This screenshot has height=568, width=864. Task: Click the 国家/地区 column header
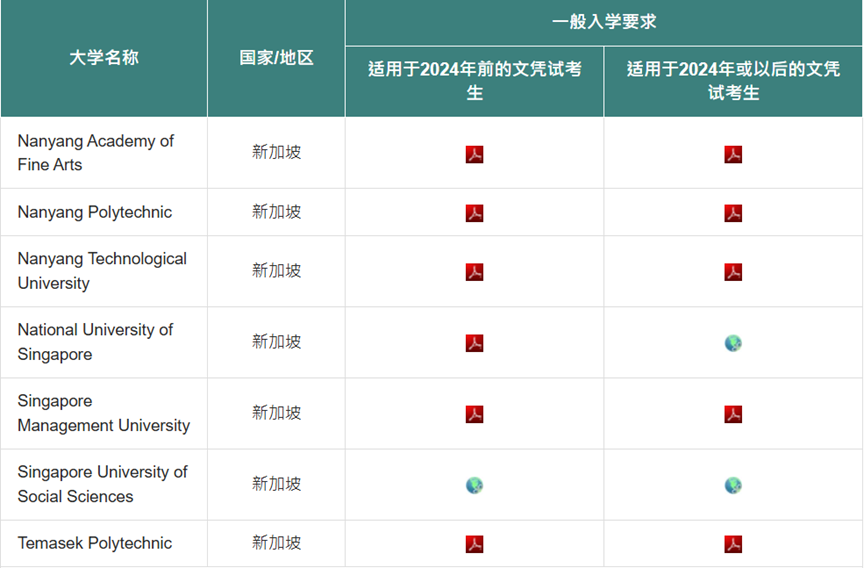click(x=277, y=57)
